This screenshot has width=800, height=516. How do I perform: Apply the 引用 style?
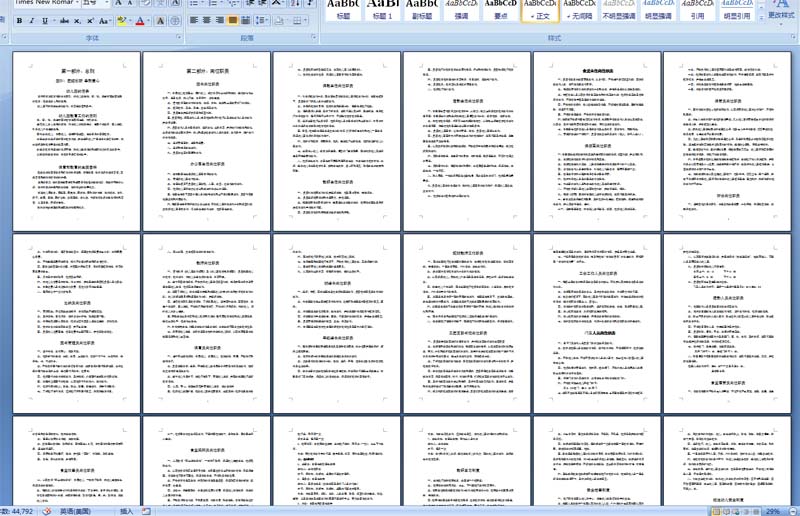(x=697, y=9)
